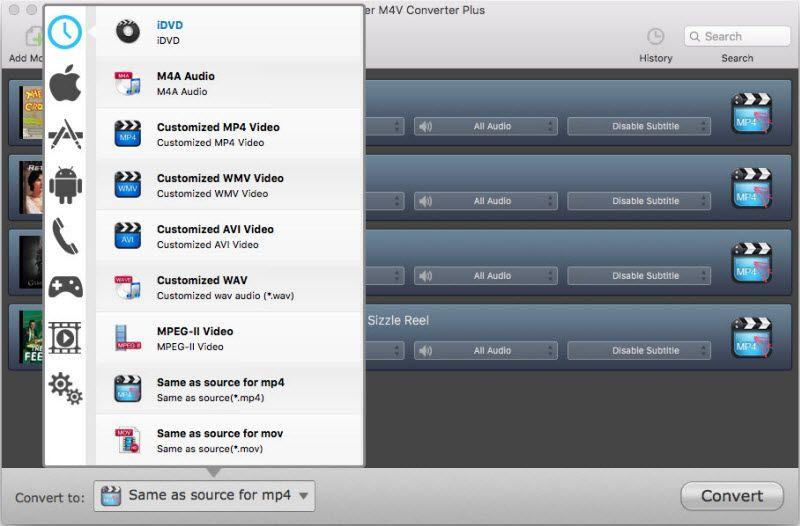This screenshot has height=526, width=800.
Task: Choose Same as source for mp4 entry
Action: (x=230, y=389)
